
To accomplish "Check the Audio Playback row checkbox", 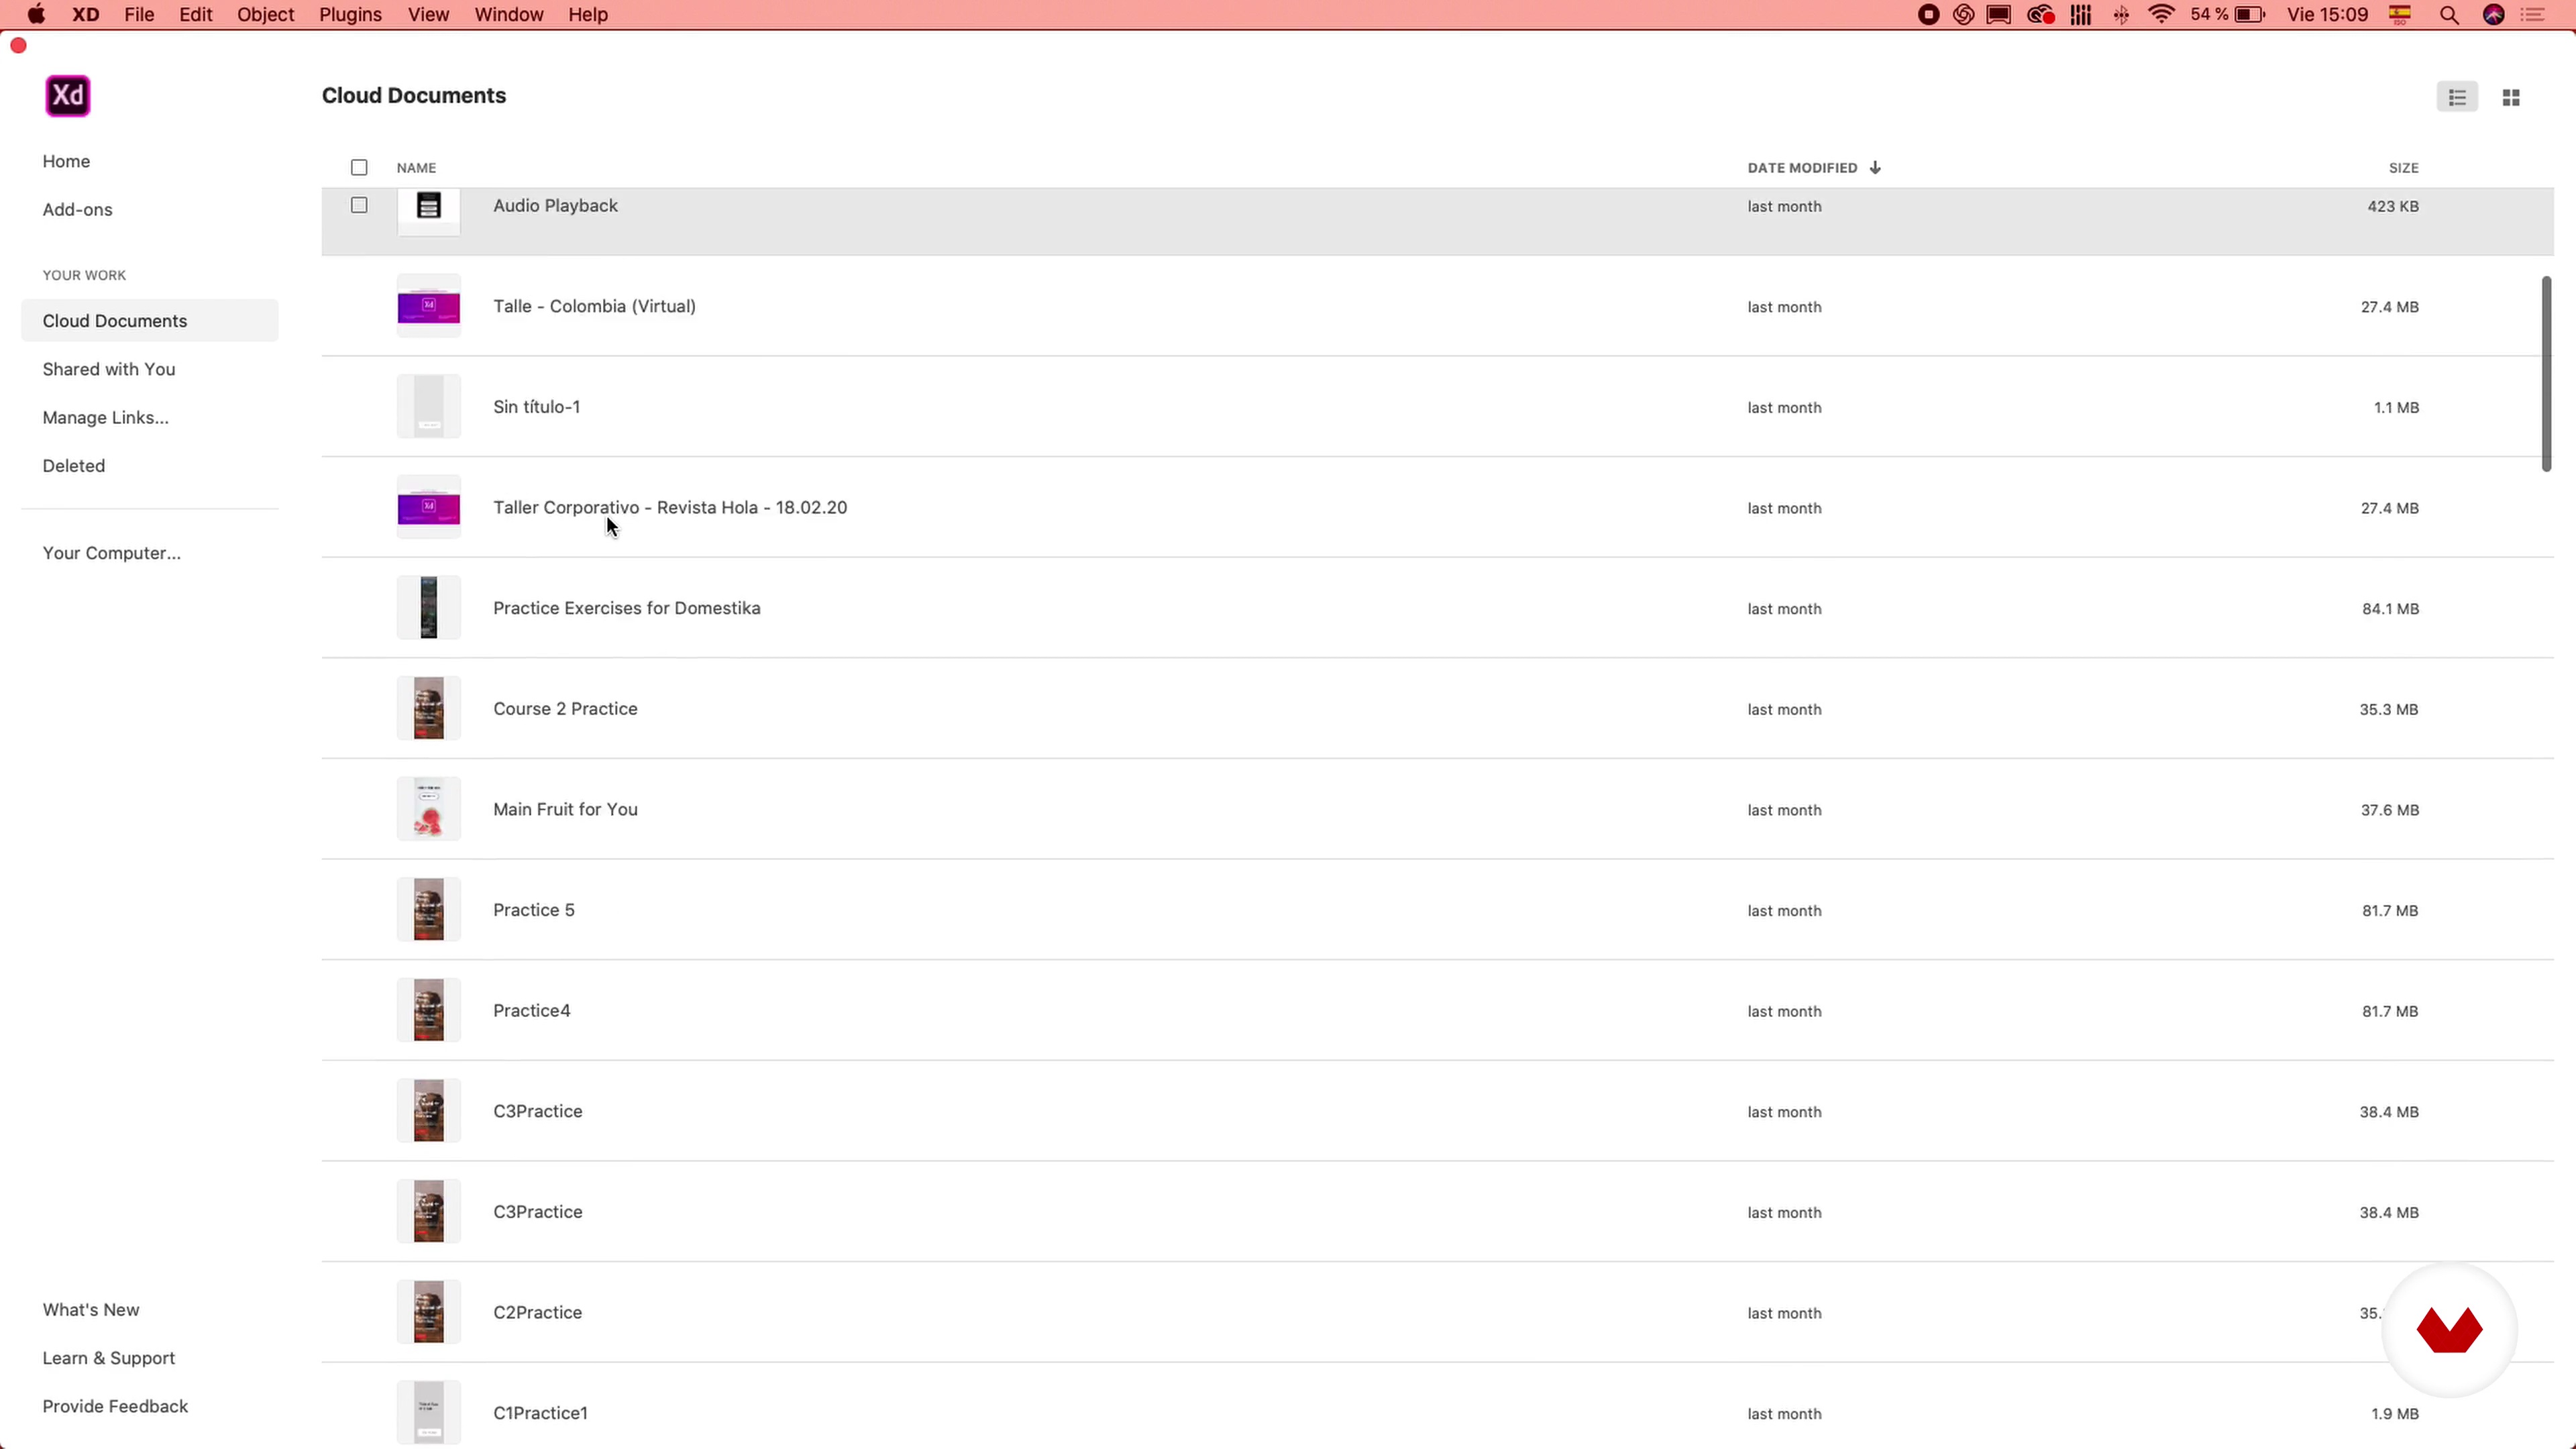I will pyautogui.click(x=359, y=205).
